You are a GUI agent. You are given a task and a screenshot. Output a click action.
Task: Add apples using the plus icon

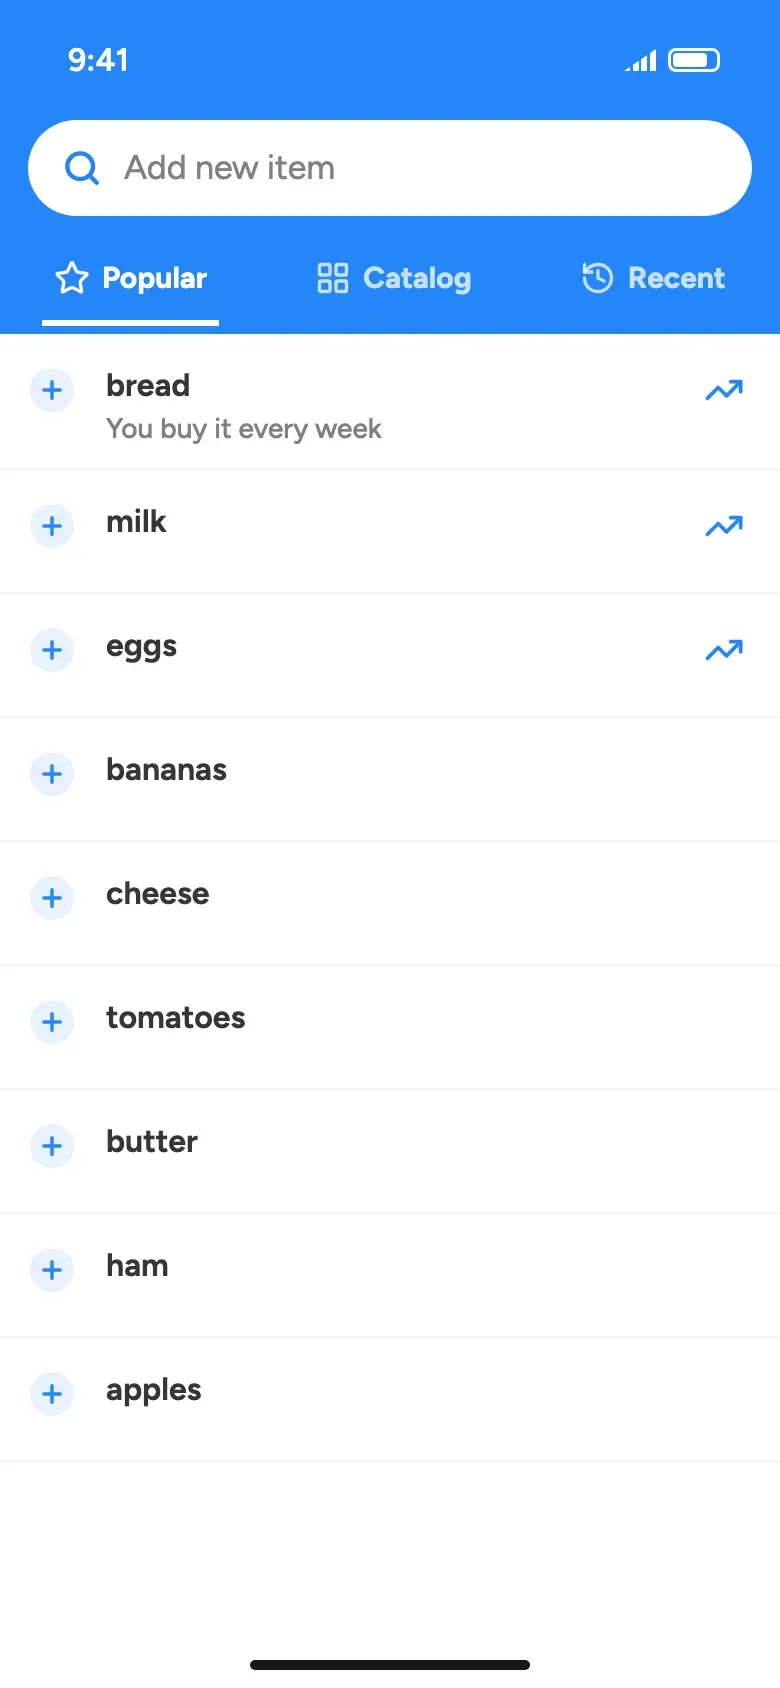point(52,1394)
